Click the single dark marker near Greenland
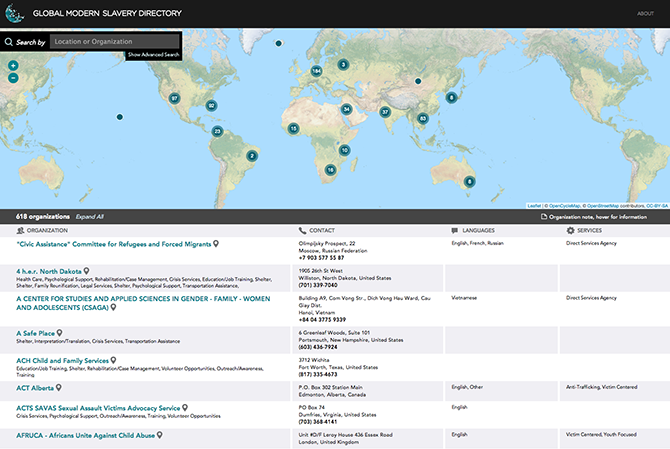670x449 pixels. (x=279, y=42)
